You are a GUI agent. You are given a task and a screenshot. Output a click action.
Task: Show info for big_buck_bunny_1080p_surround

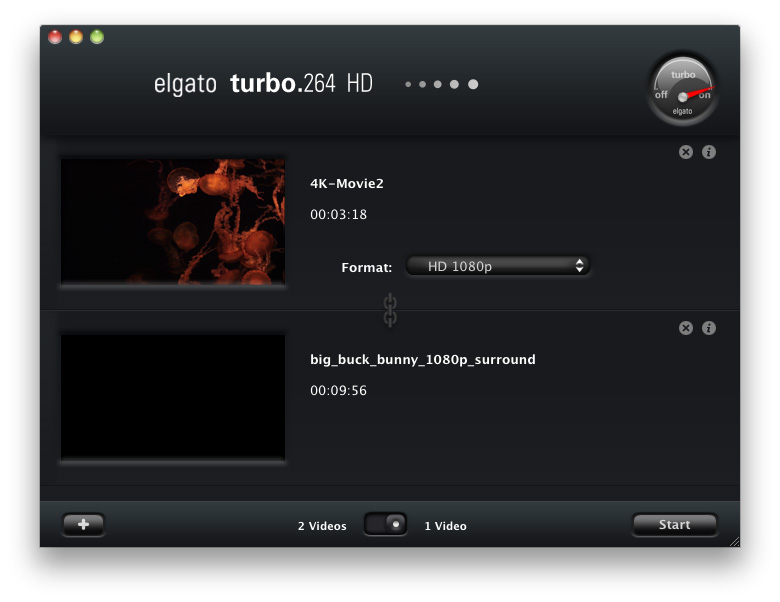coord(709,328)
